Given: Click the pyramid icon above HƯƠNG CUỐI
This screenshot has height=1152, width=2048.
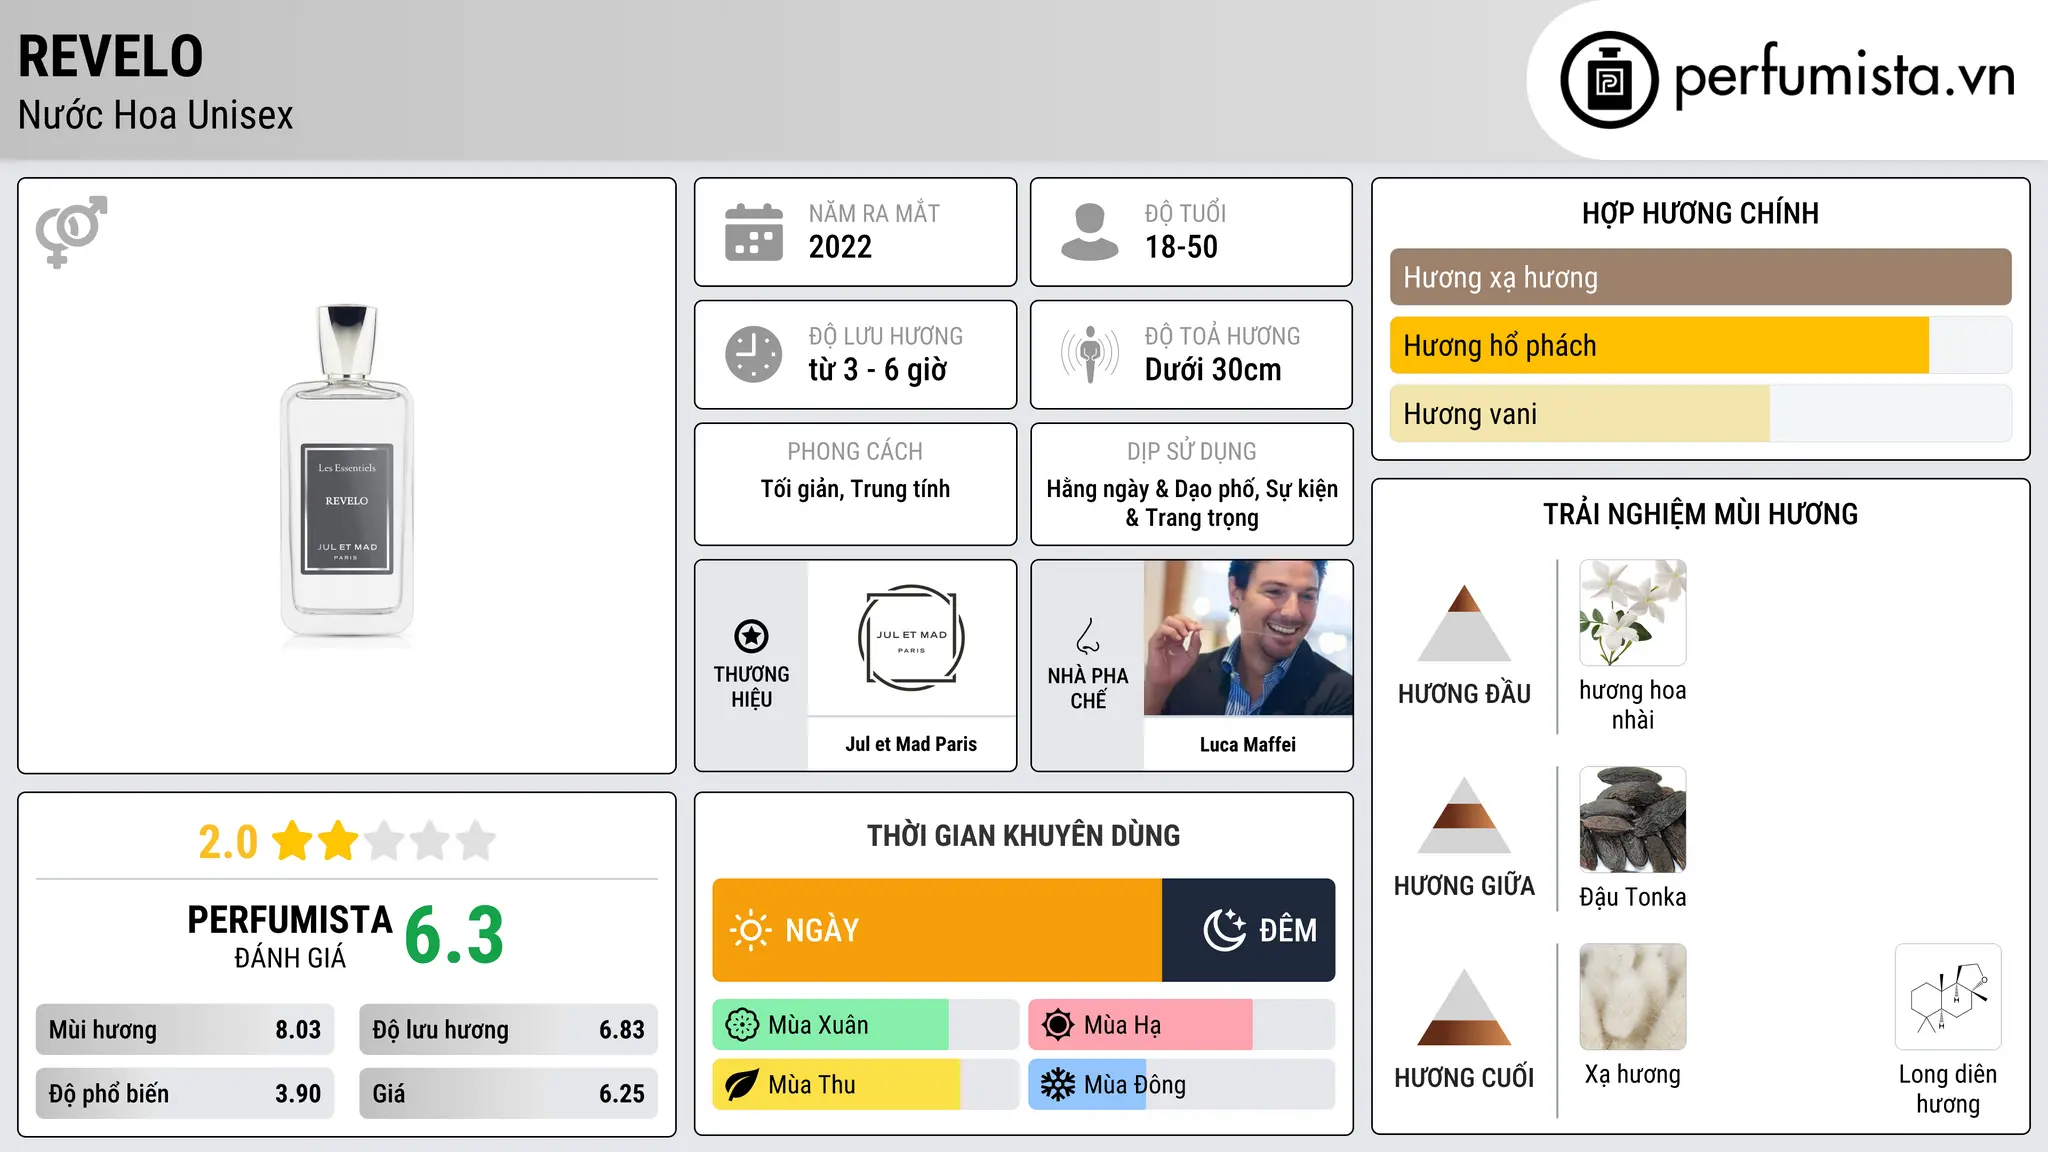Looking at the screenshot, I should click(1465, 1007).
